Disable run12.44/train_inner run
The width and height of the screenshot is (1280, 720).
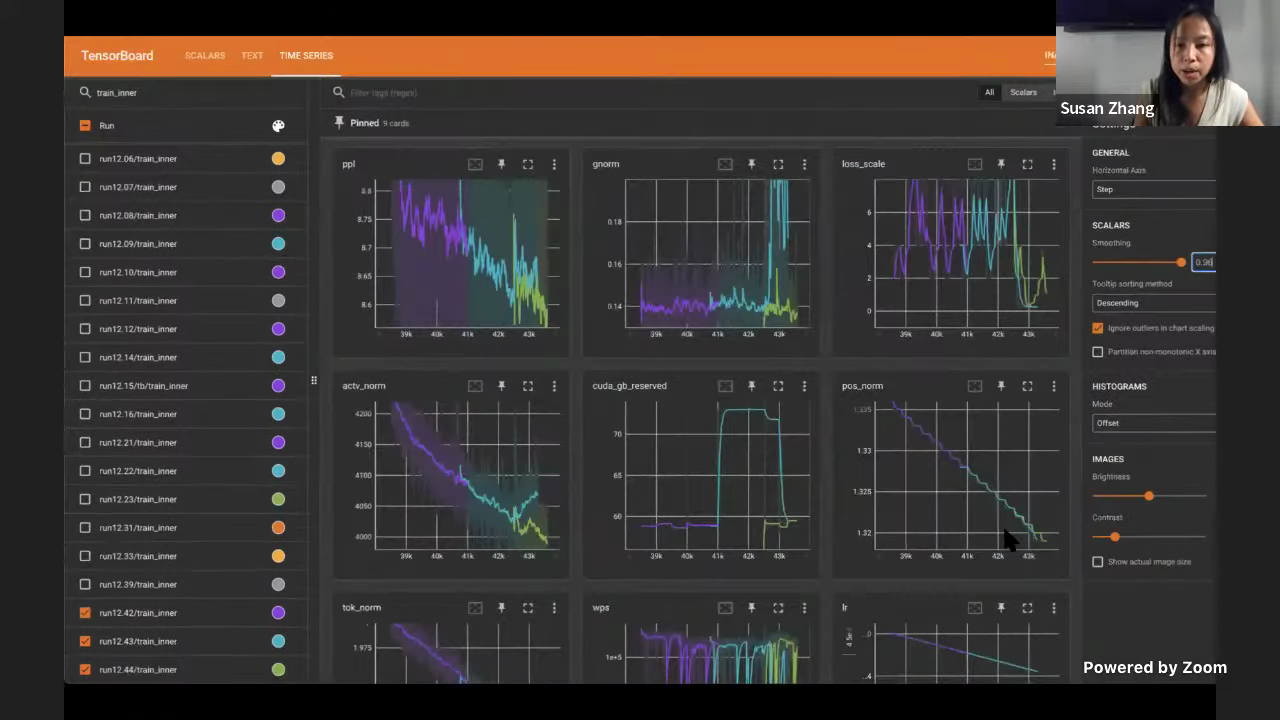pos(85,670)
